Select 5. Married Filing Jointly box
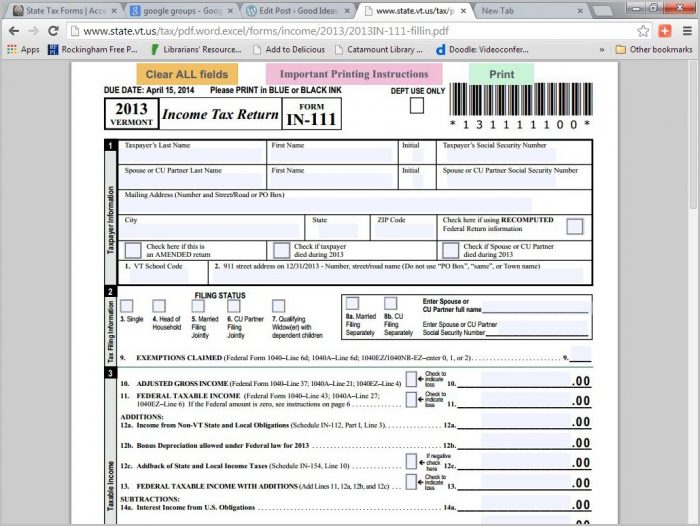700x526 pixels. pyautogui.click(x=198, y=306)
